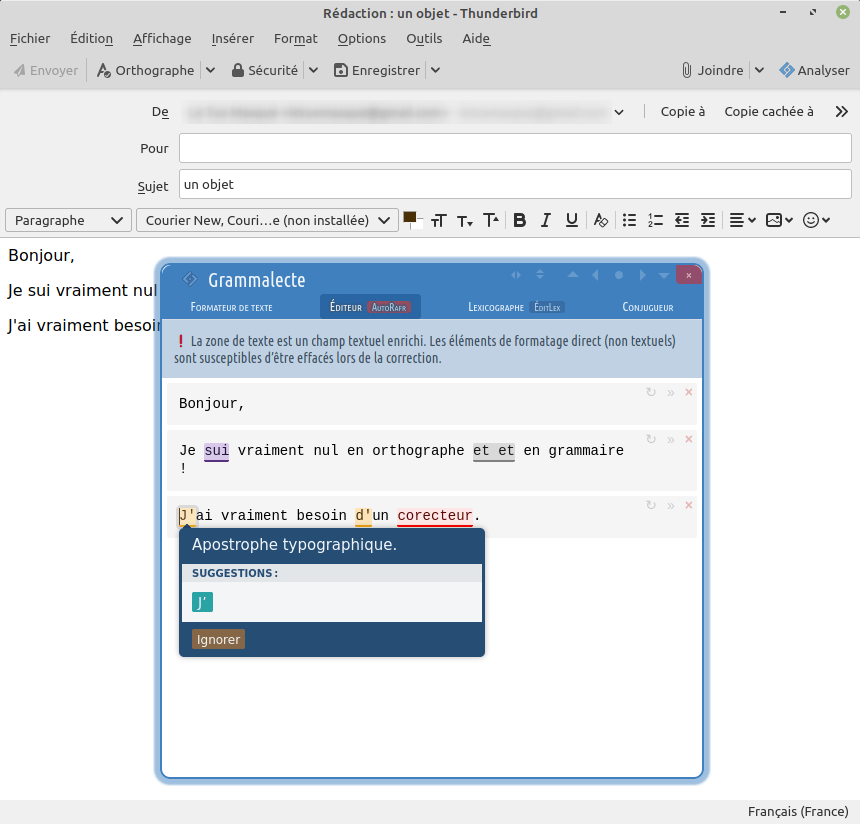Screen dimensions: 860x824
Task: Open the Fichier menu
Action: 30,38
